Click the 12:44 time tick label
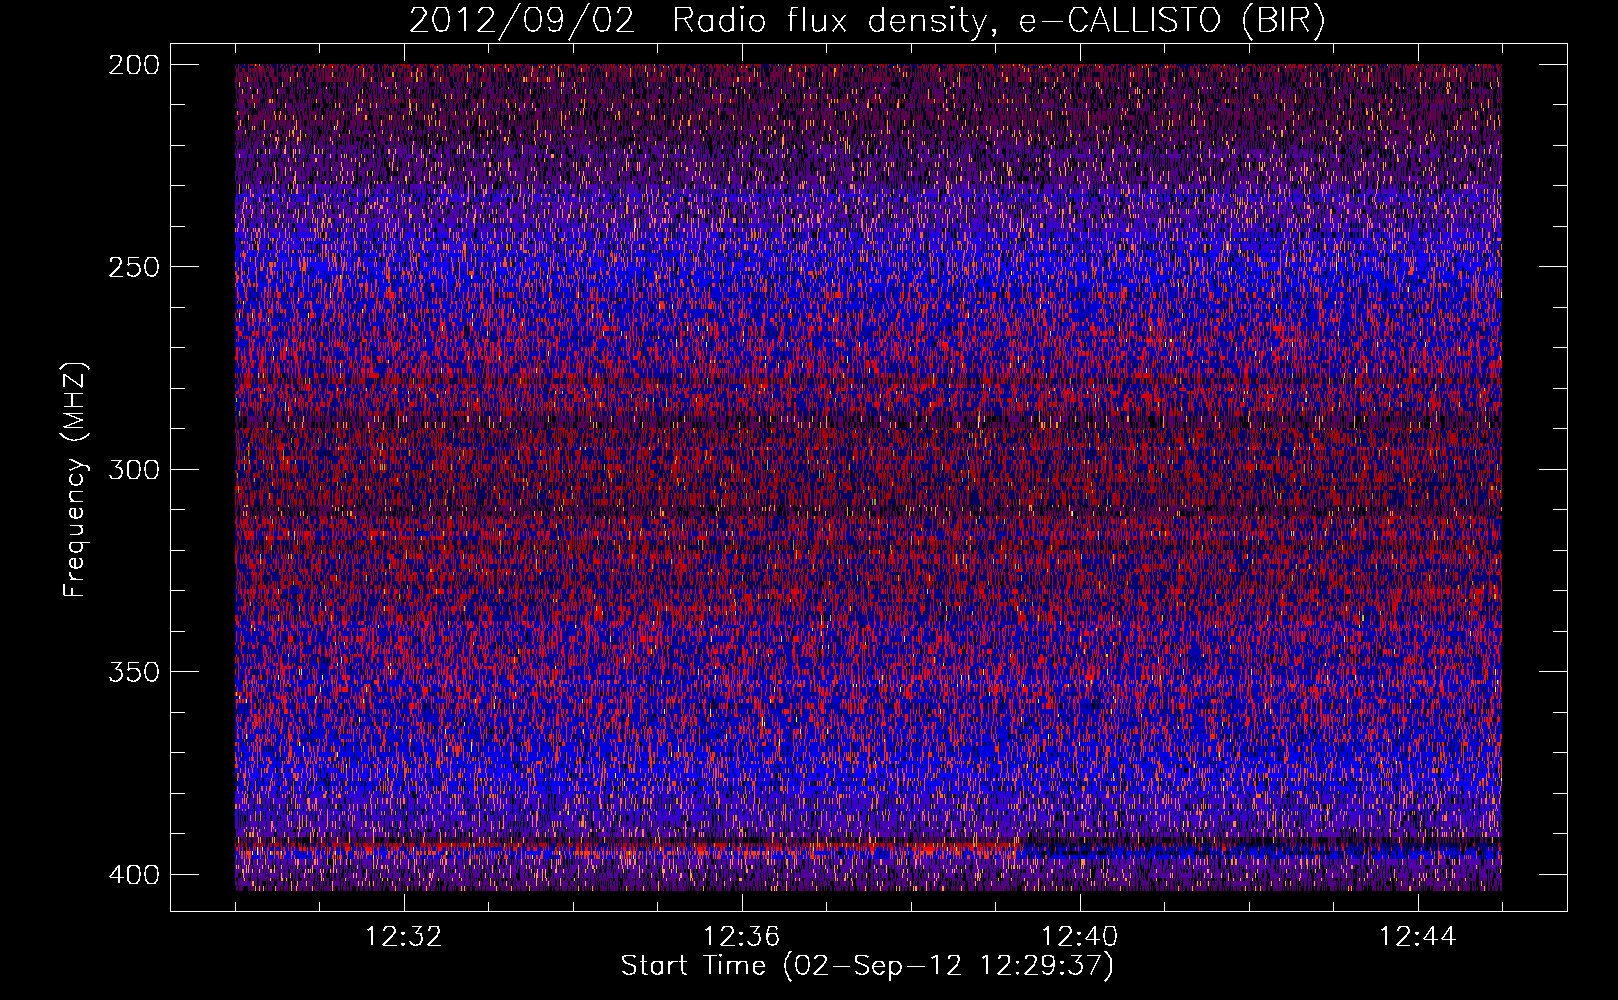The width and height of the screenshot is (1618, 1000). pyautogui.click(x=1418, y=937)
